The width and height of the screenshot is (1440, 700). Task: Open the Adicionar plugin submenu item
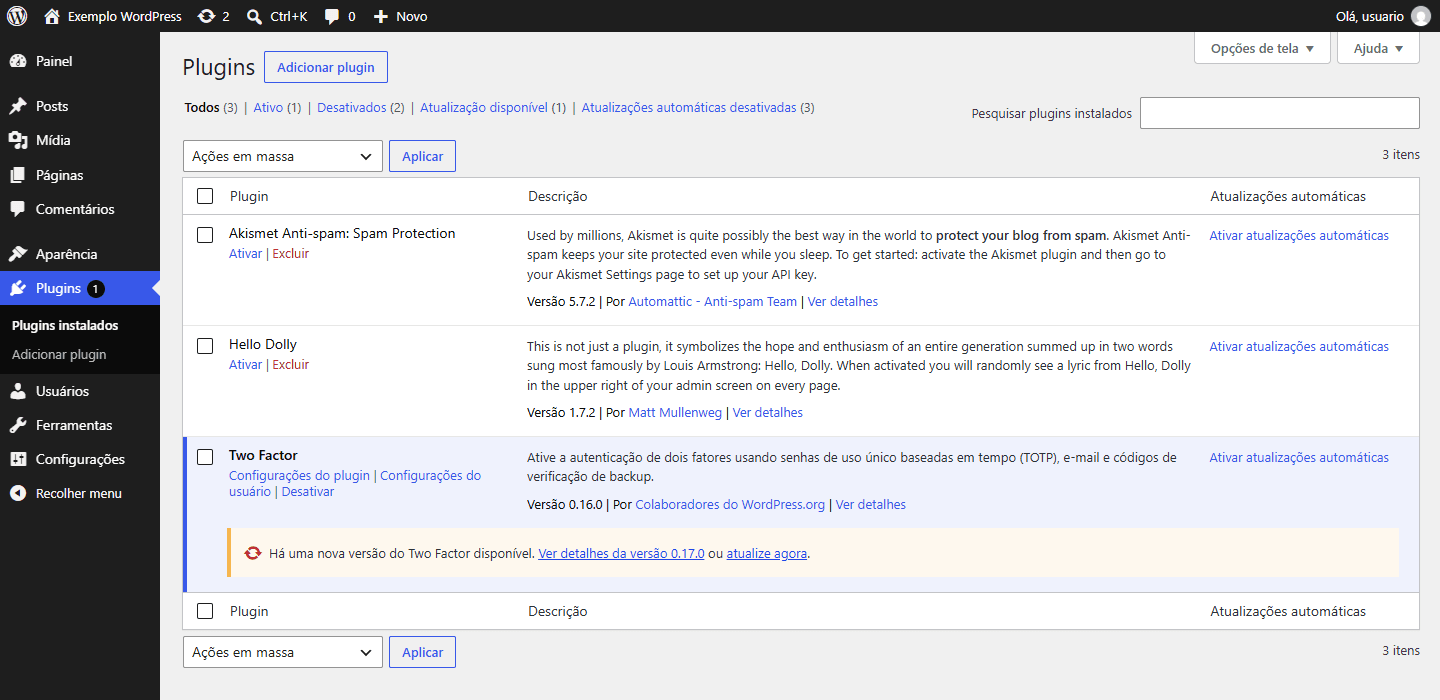tap(59, 354)
